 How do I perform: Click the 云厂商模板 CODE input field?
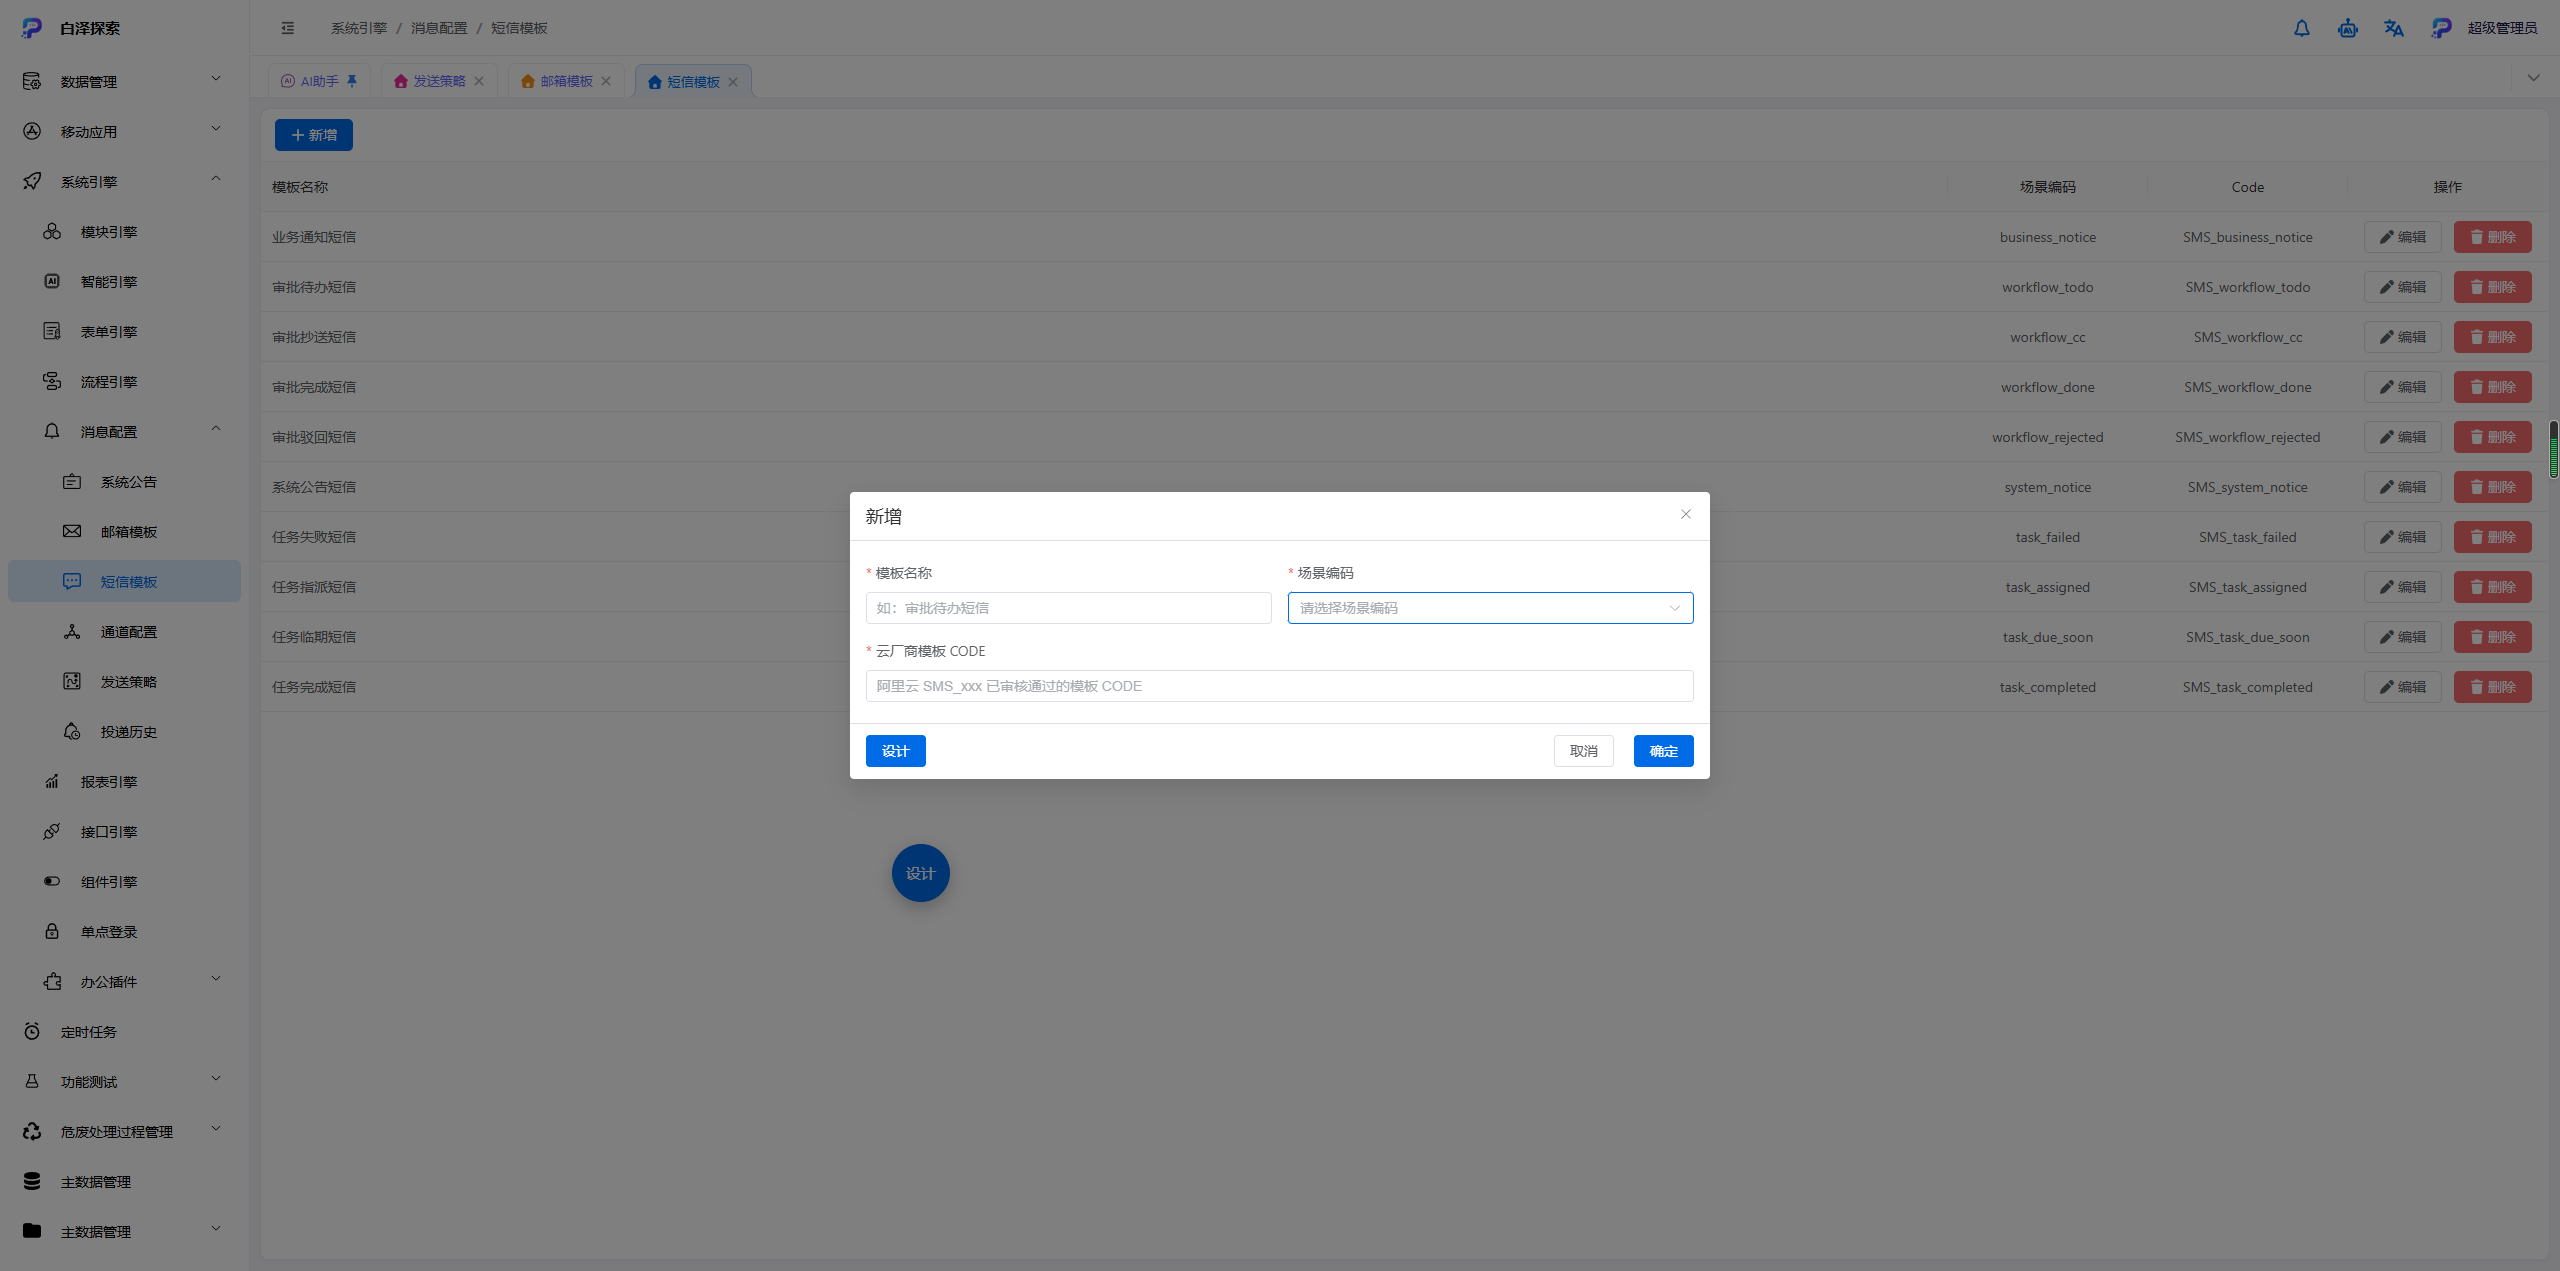point(1280,686)
